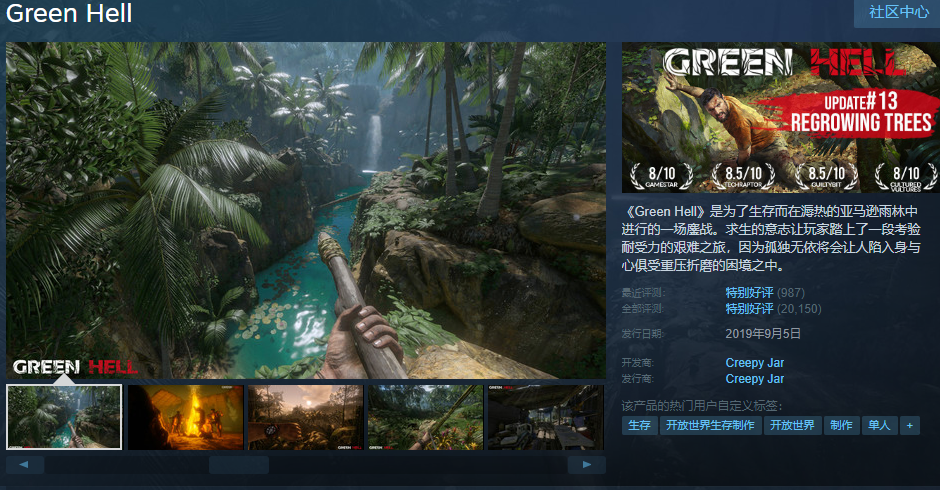The width and height of the screenshot is (940, 490).
Task: Select the 开放世界生存制作 tag
Action: [x=710, y=425]
